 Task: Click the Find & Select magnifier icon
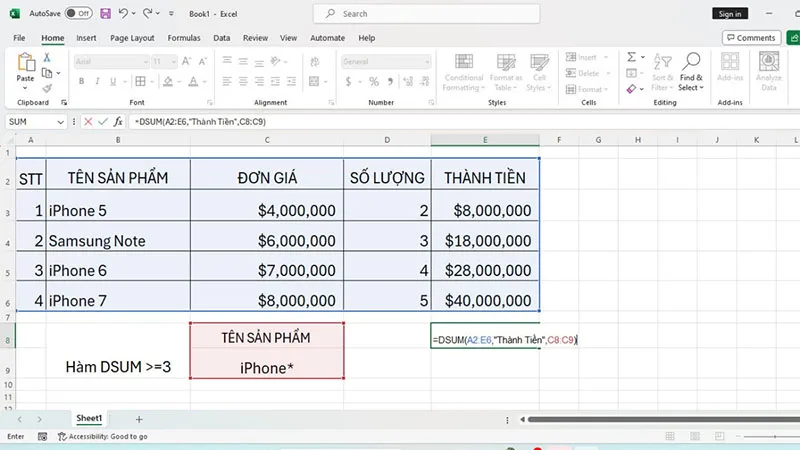691,61
